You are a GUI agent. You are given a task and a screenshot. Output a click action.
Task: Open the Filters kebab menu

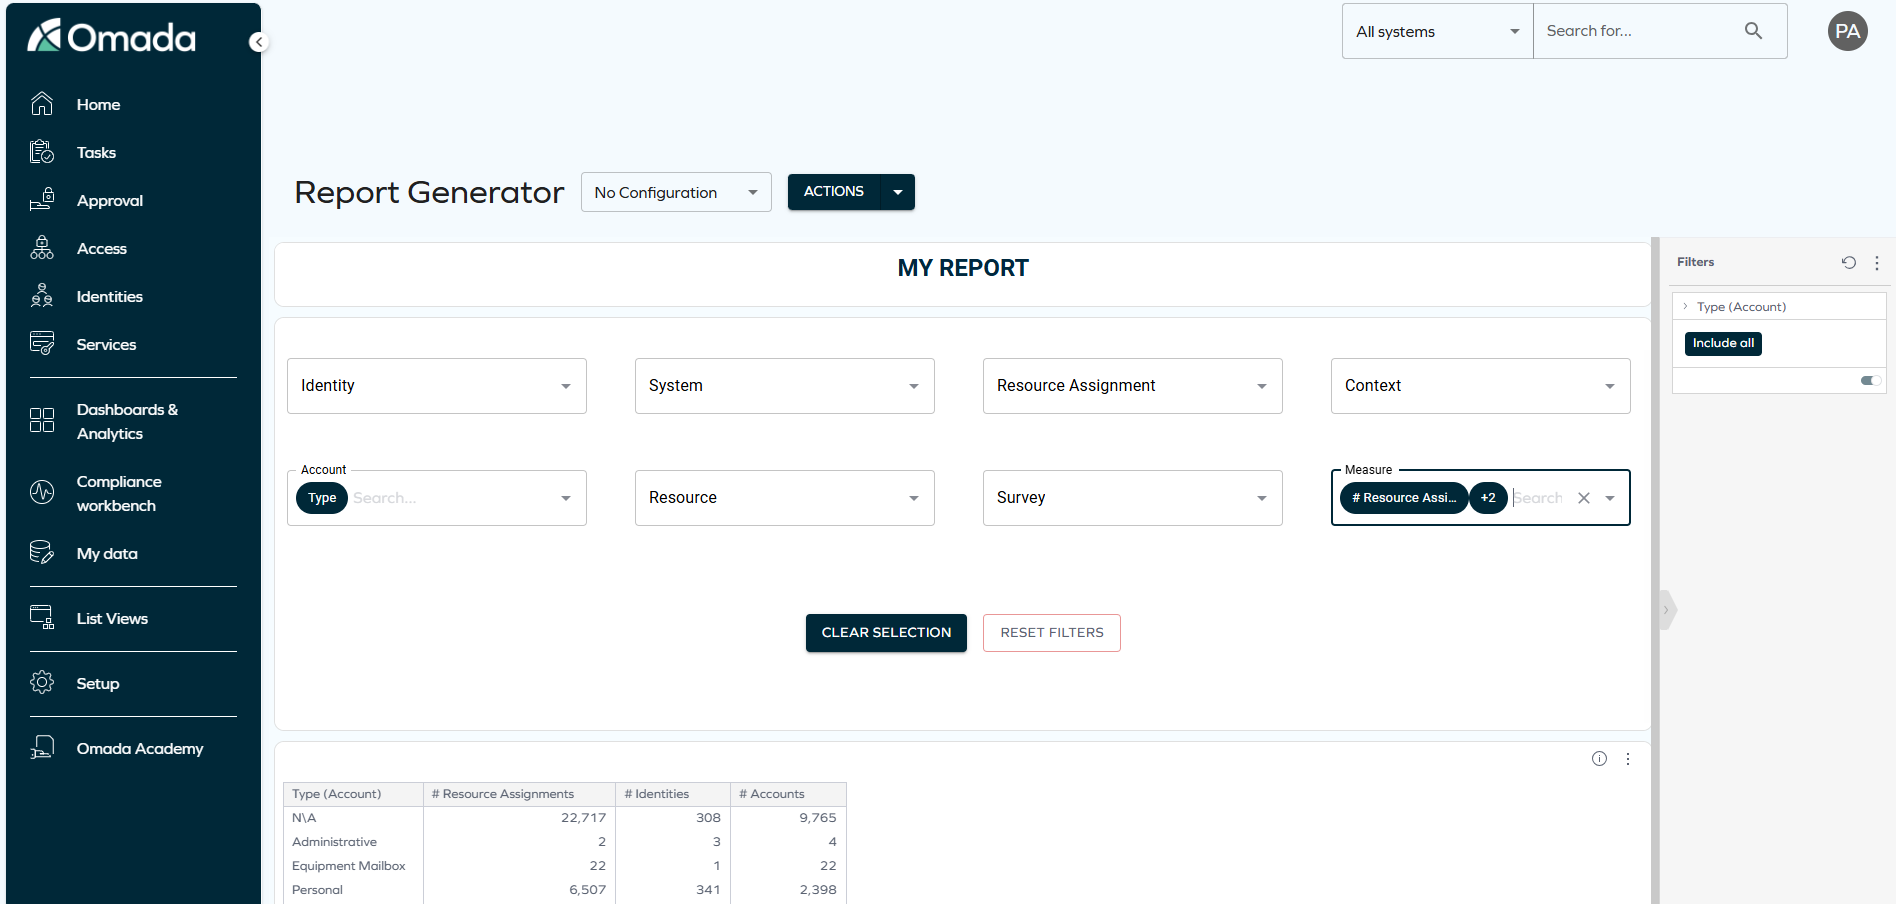(x=1877, y=262)
